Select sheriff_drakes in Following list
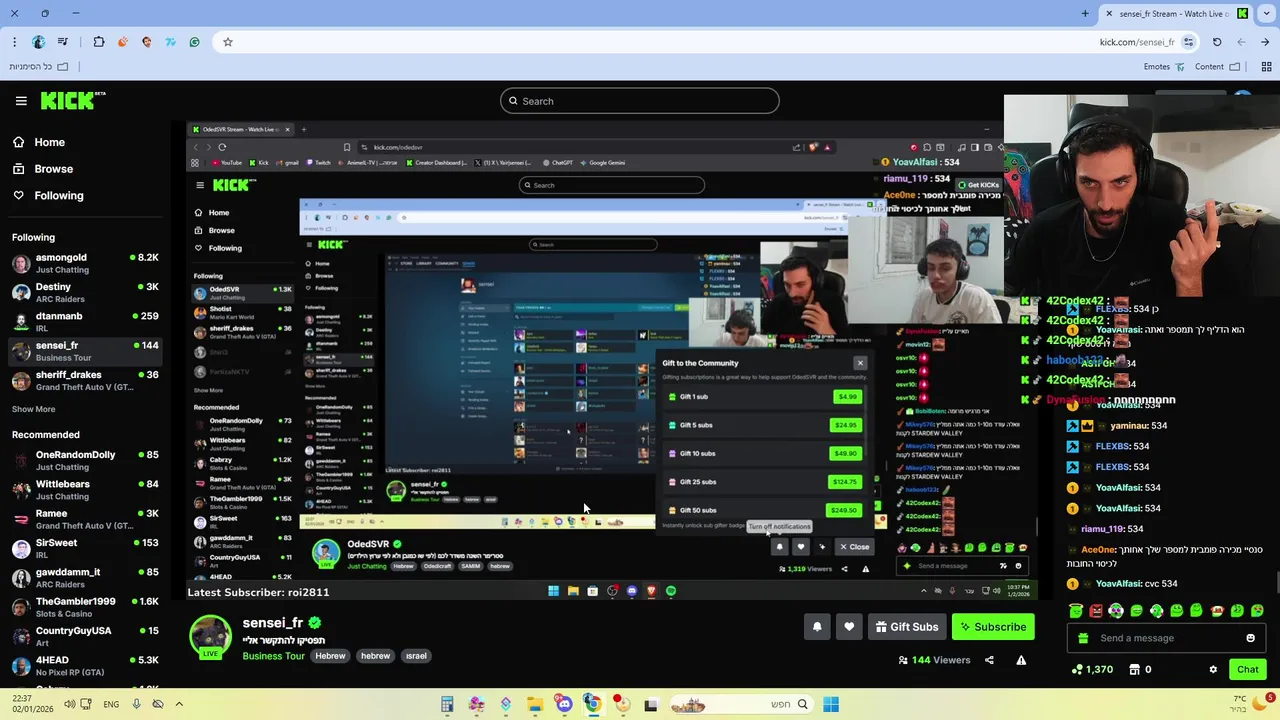The height and width of the screenshot is (720, 1280). (85, 380)
